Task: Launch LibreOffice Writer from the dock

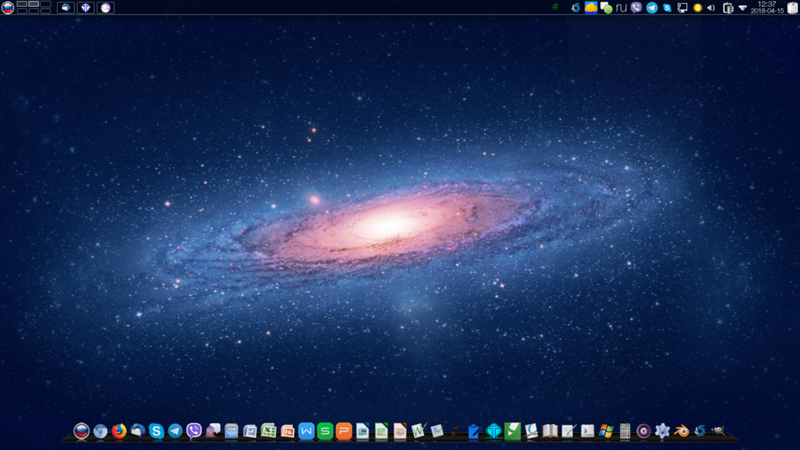Action: point(362,431)
